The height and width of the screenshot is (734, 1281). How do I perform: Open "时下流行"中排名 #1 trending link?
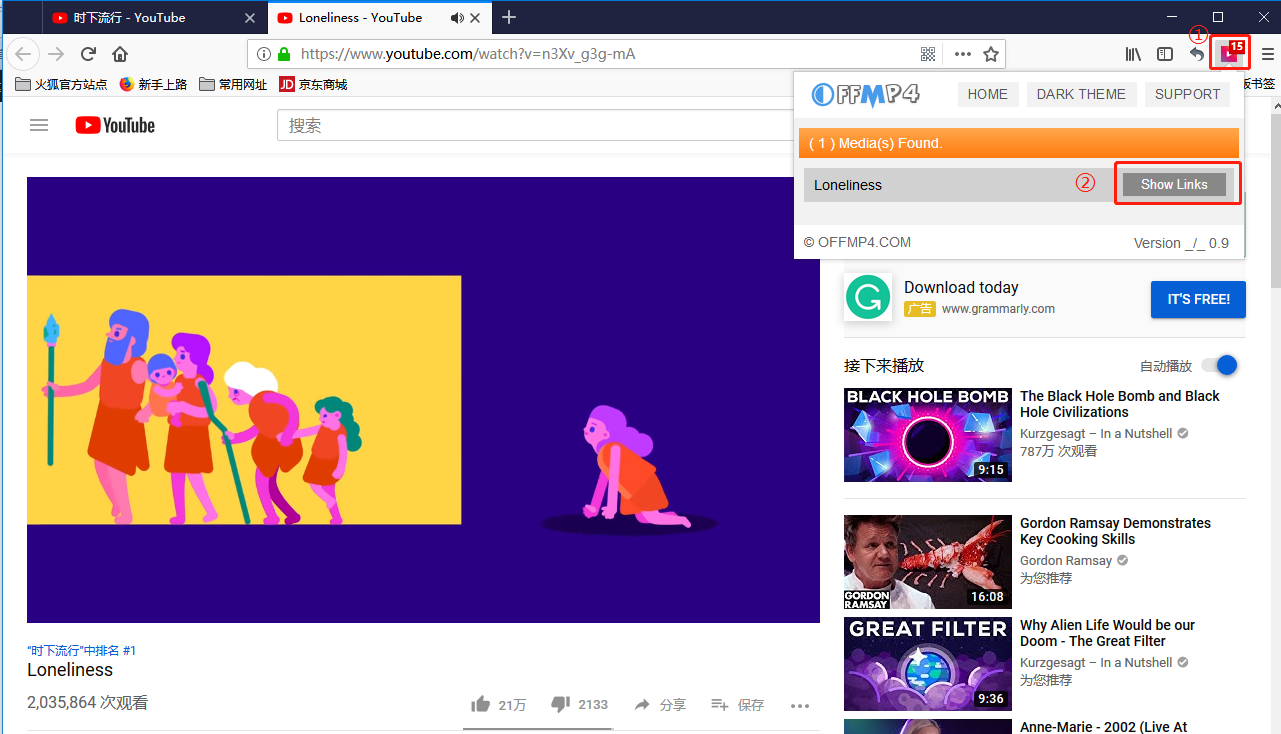pos(81,650)
